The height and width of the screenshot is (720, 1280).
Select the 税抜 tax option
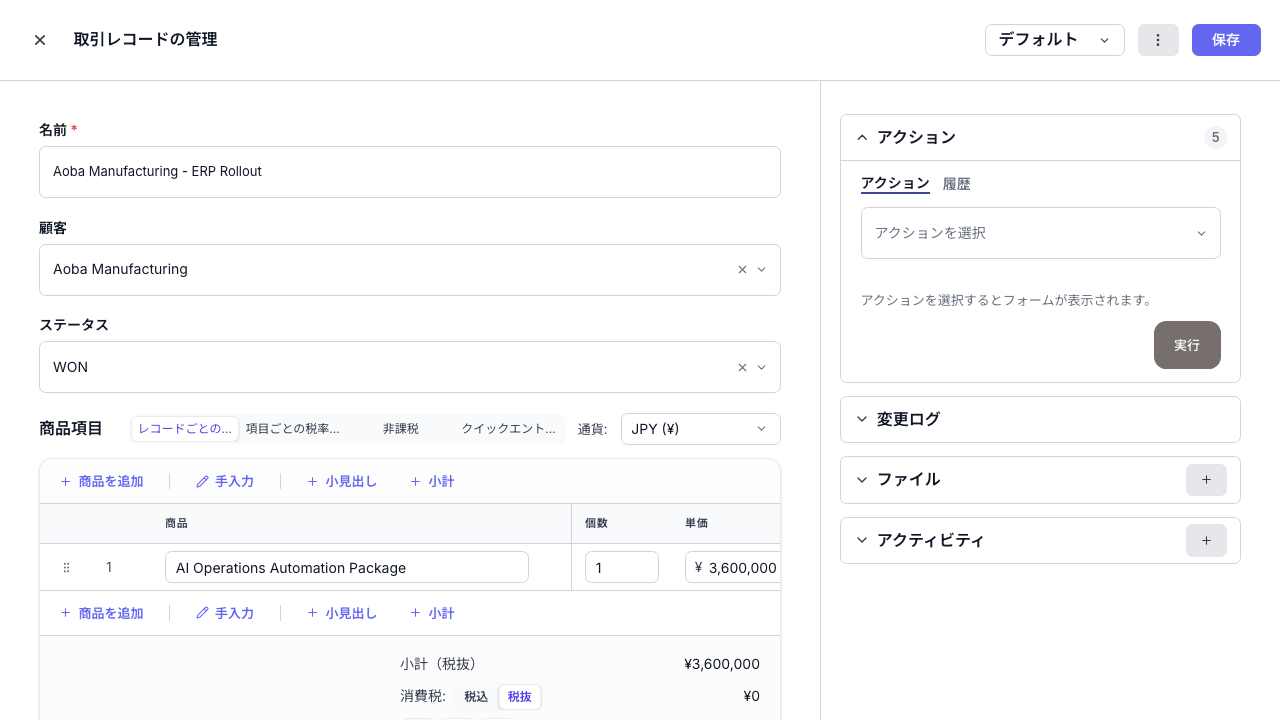pos(519,696)
